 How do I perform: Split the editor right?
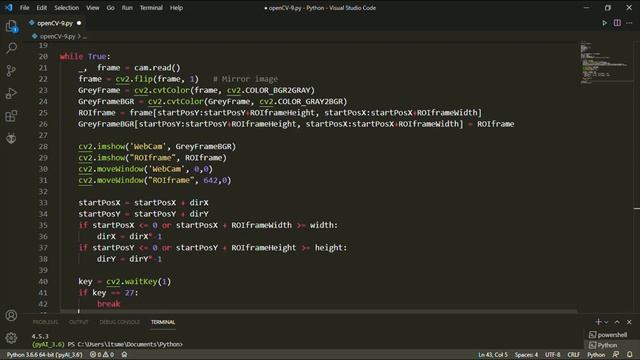(617, 23)
